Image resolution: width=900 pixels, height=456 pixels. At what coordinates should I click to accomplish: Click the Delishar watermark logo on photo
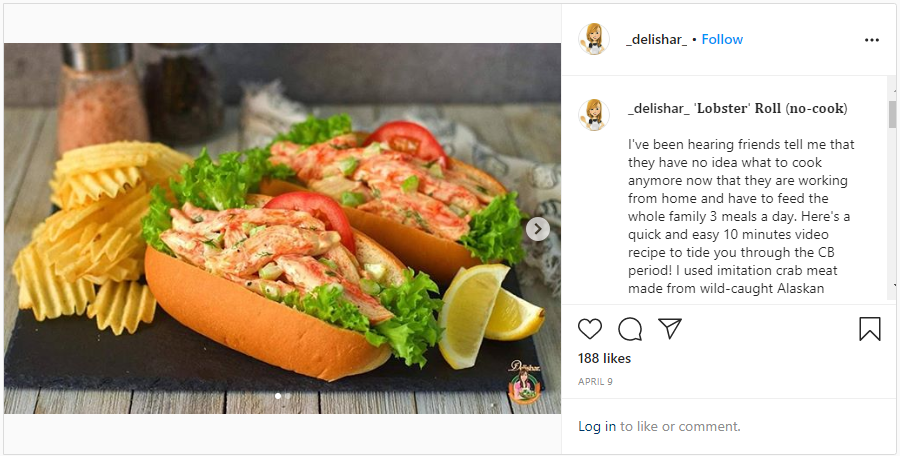click(524, 381)
